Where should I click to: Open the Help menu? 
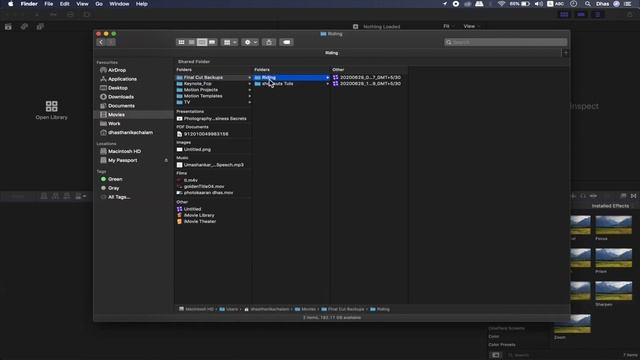pos(142,4)
